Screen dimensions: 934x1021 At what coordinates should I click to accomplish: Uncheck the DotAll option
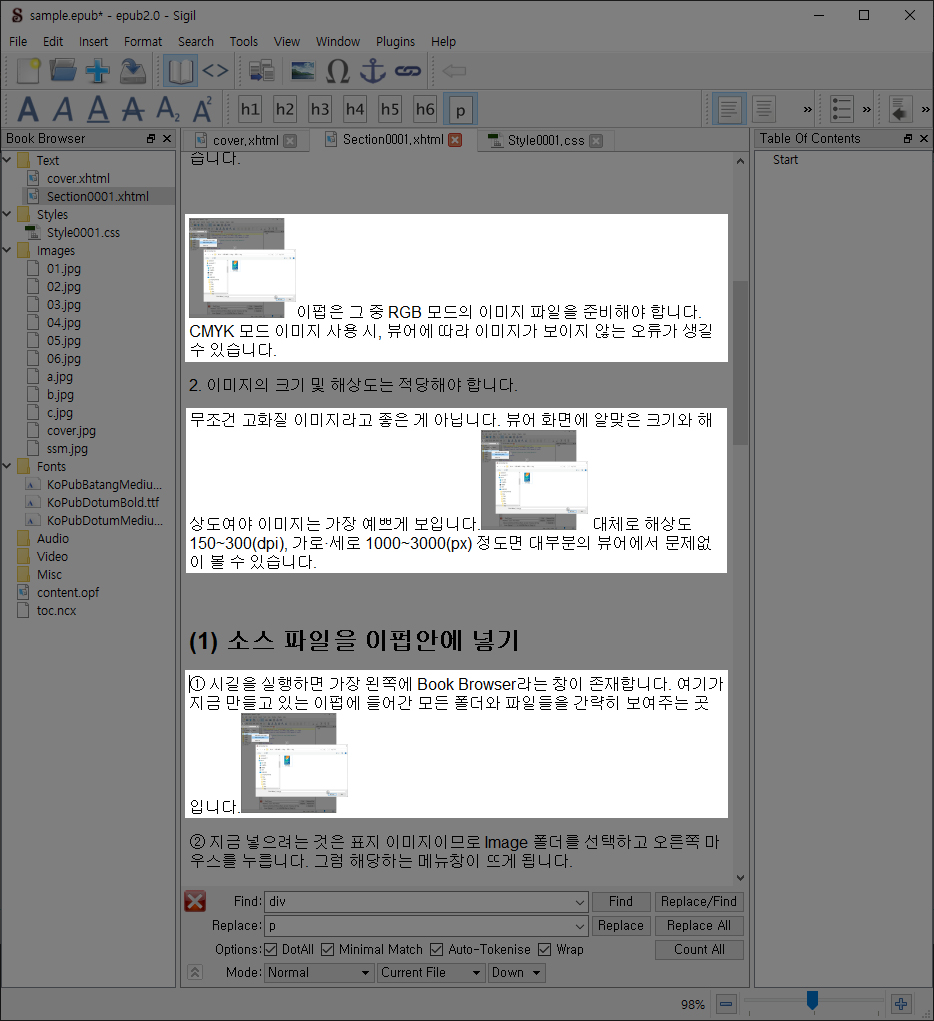271,949
